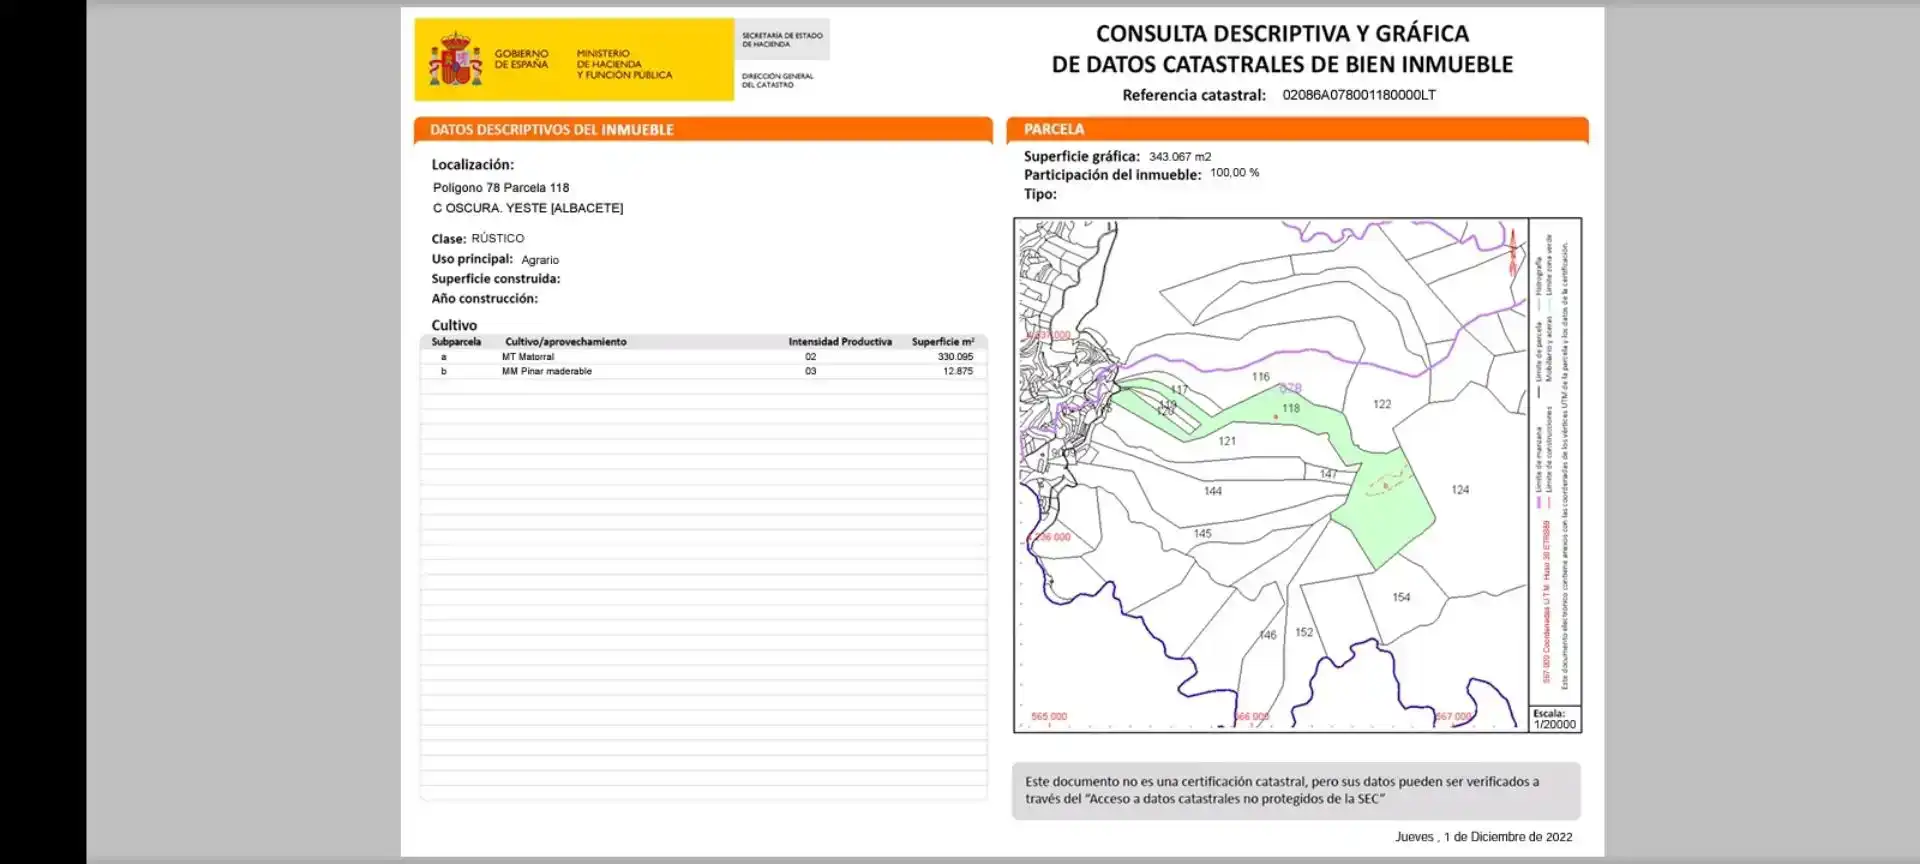Click the orange 'PARCELA' header
Image resolution: width=1920 pixels, height=864 pixels.
pyautogui.click(x=1054, y=129)
